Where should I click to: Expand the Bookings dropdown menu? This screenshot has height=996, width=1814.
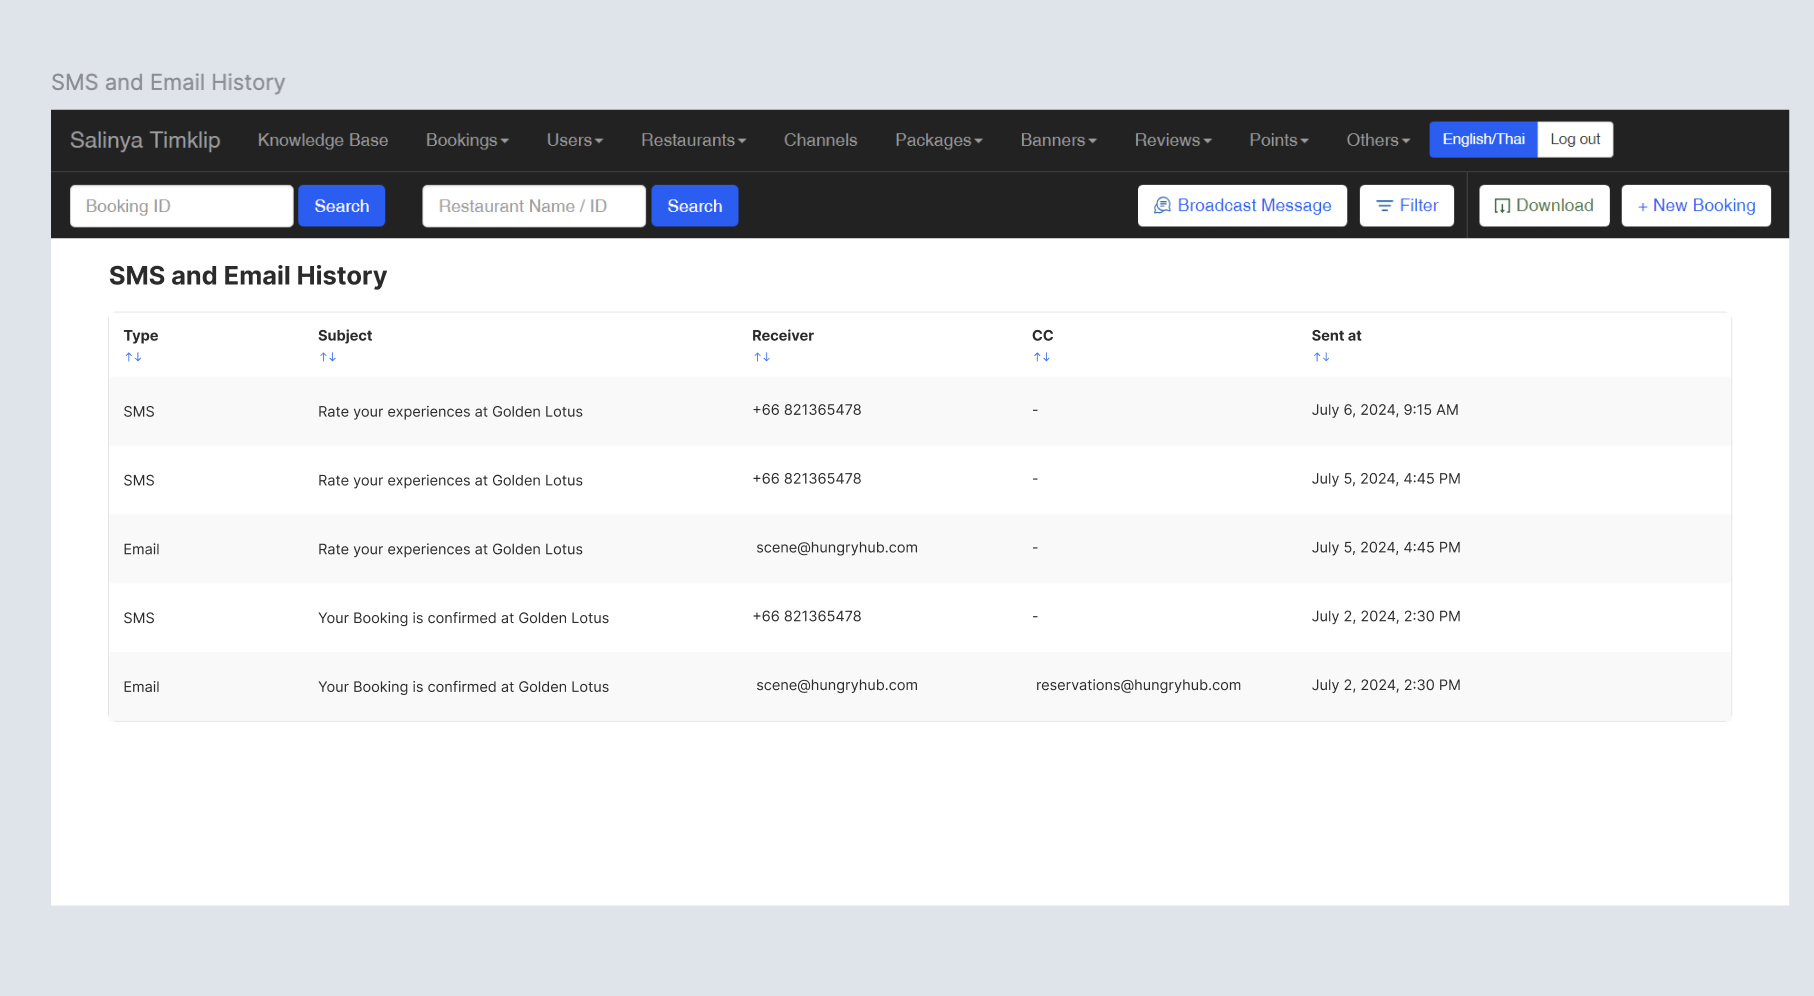tap(467, 140)
